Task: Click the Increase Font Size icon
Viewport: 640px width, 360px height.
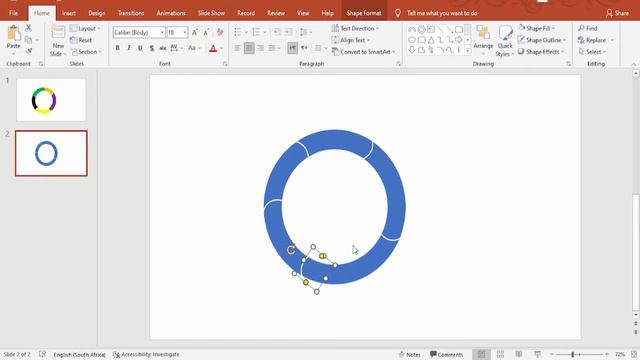Action: [195, 32]
